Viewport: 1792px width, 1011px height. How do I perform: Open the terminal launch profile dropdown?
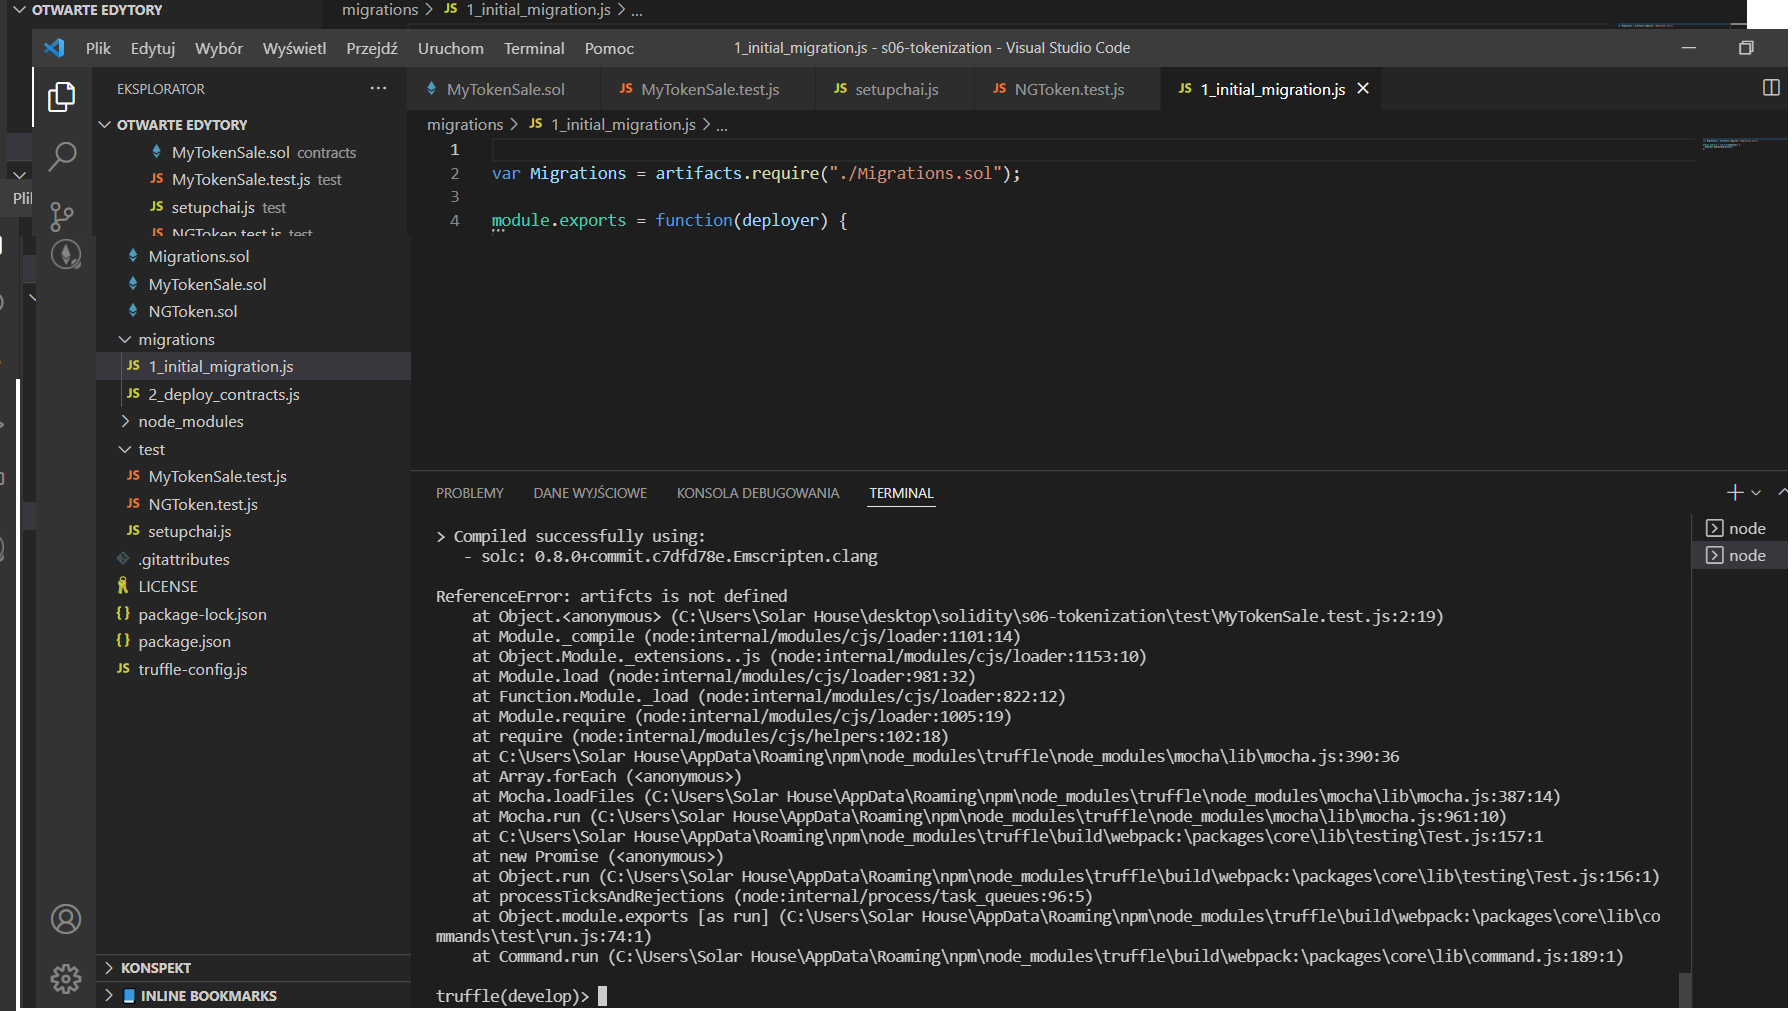1756,492
